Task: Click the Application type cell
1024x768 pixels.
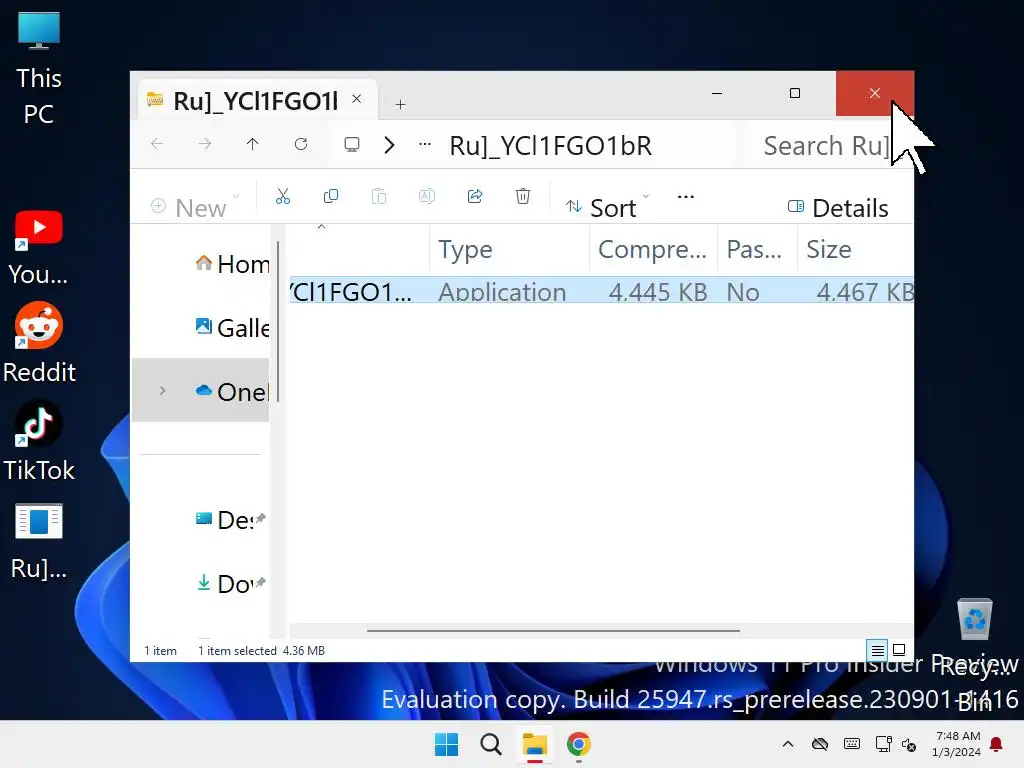Action: click(x=502, y=291)
